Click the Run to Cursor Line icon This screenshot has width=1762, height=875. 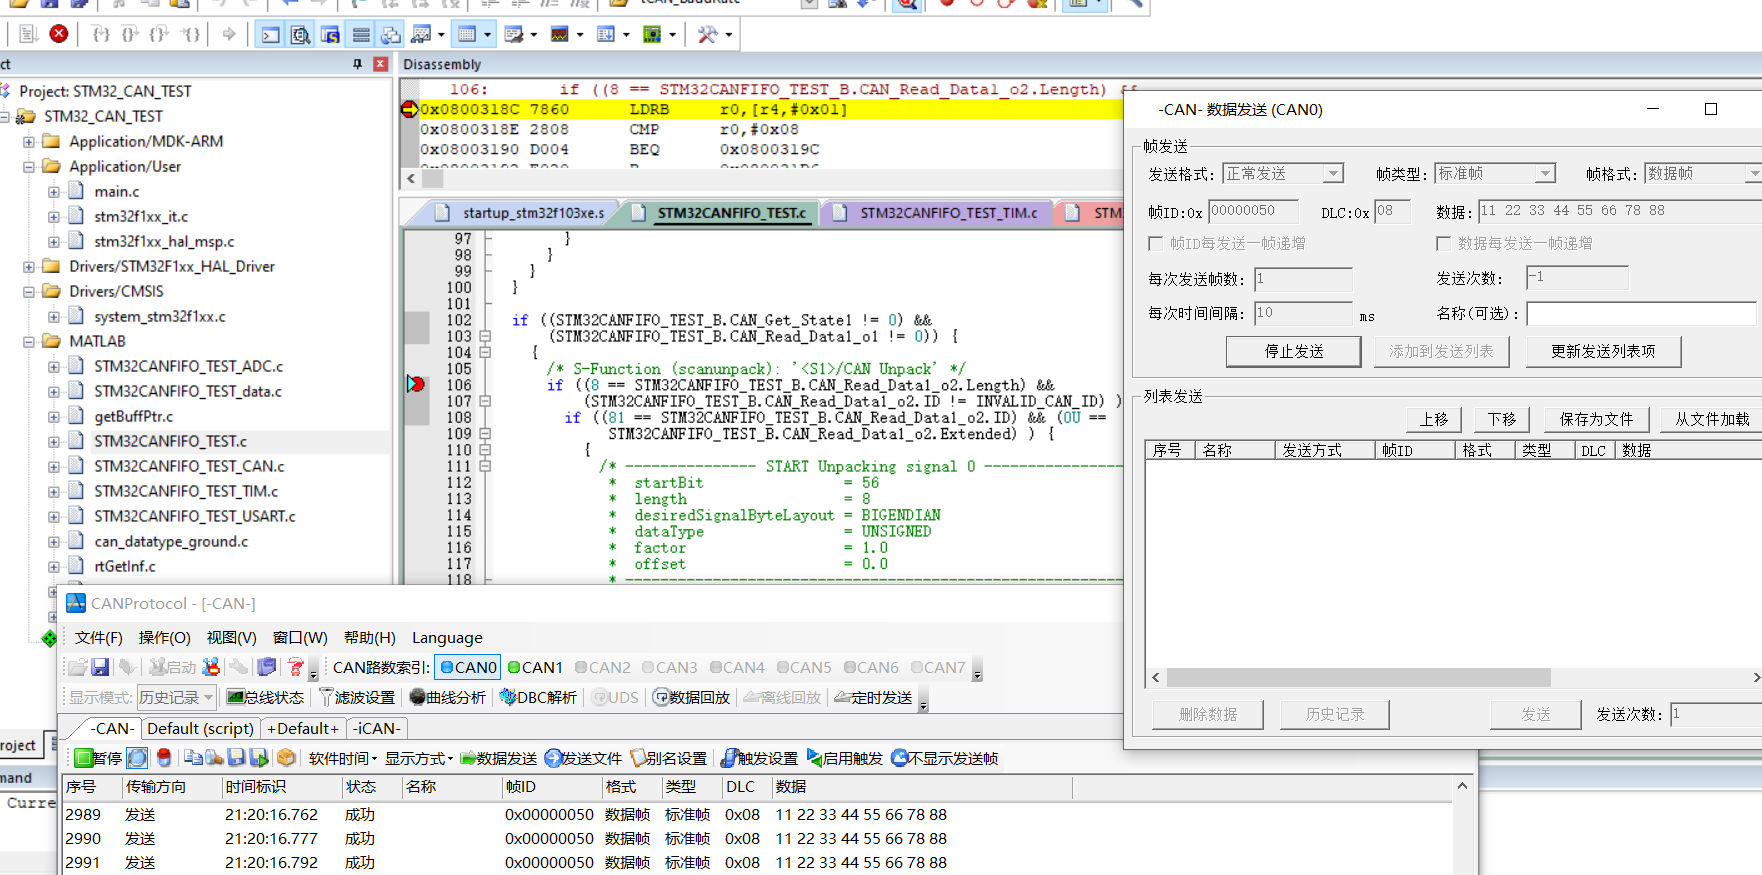pyautogui.click(x=190, y=34)
